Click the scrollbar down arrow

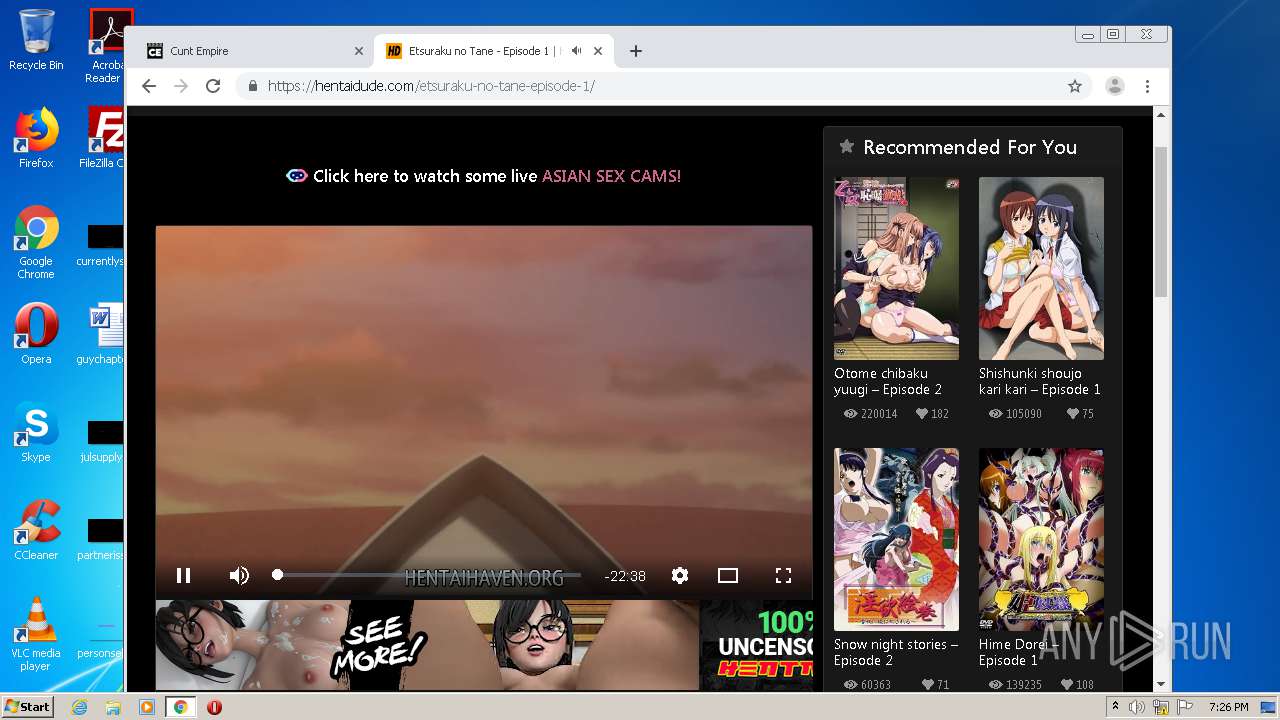[x=1161, y=684]
